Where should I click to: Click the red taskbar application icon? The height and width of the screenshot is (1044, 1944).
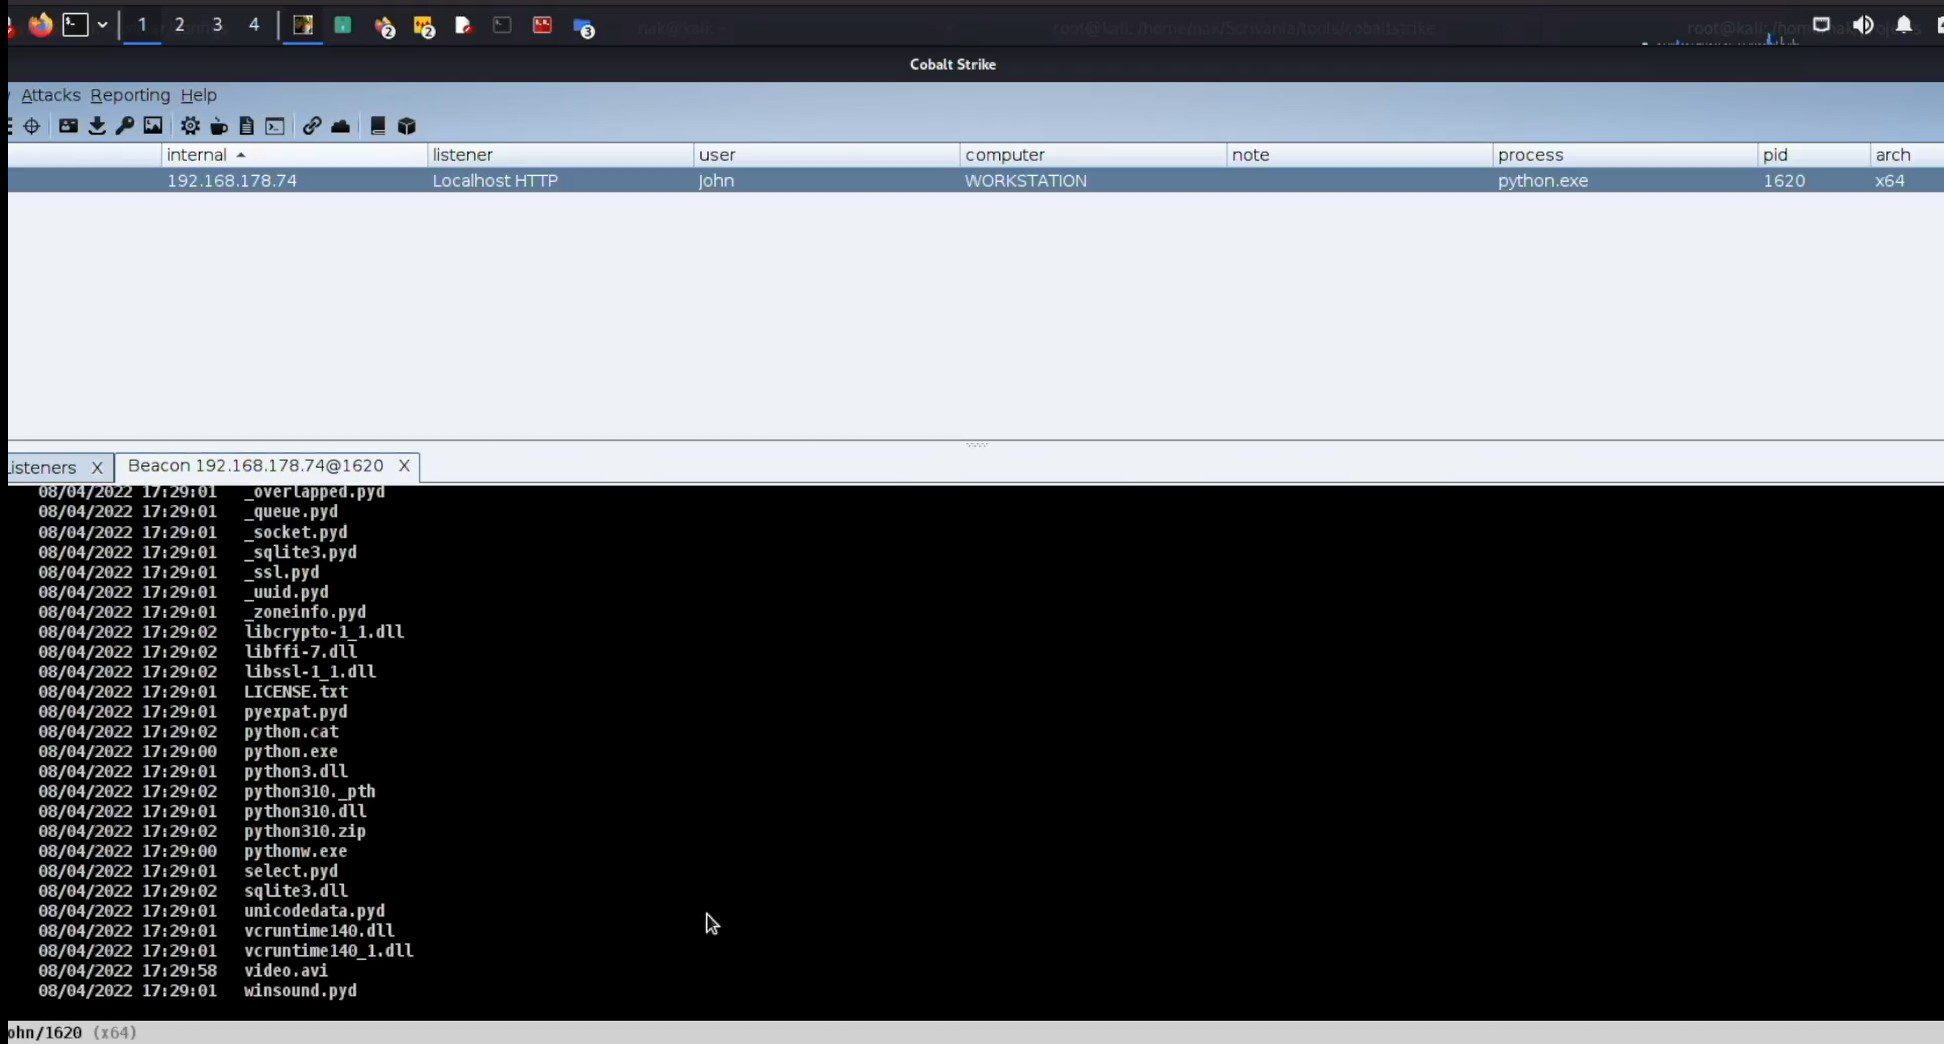click(x=542, y=25)
